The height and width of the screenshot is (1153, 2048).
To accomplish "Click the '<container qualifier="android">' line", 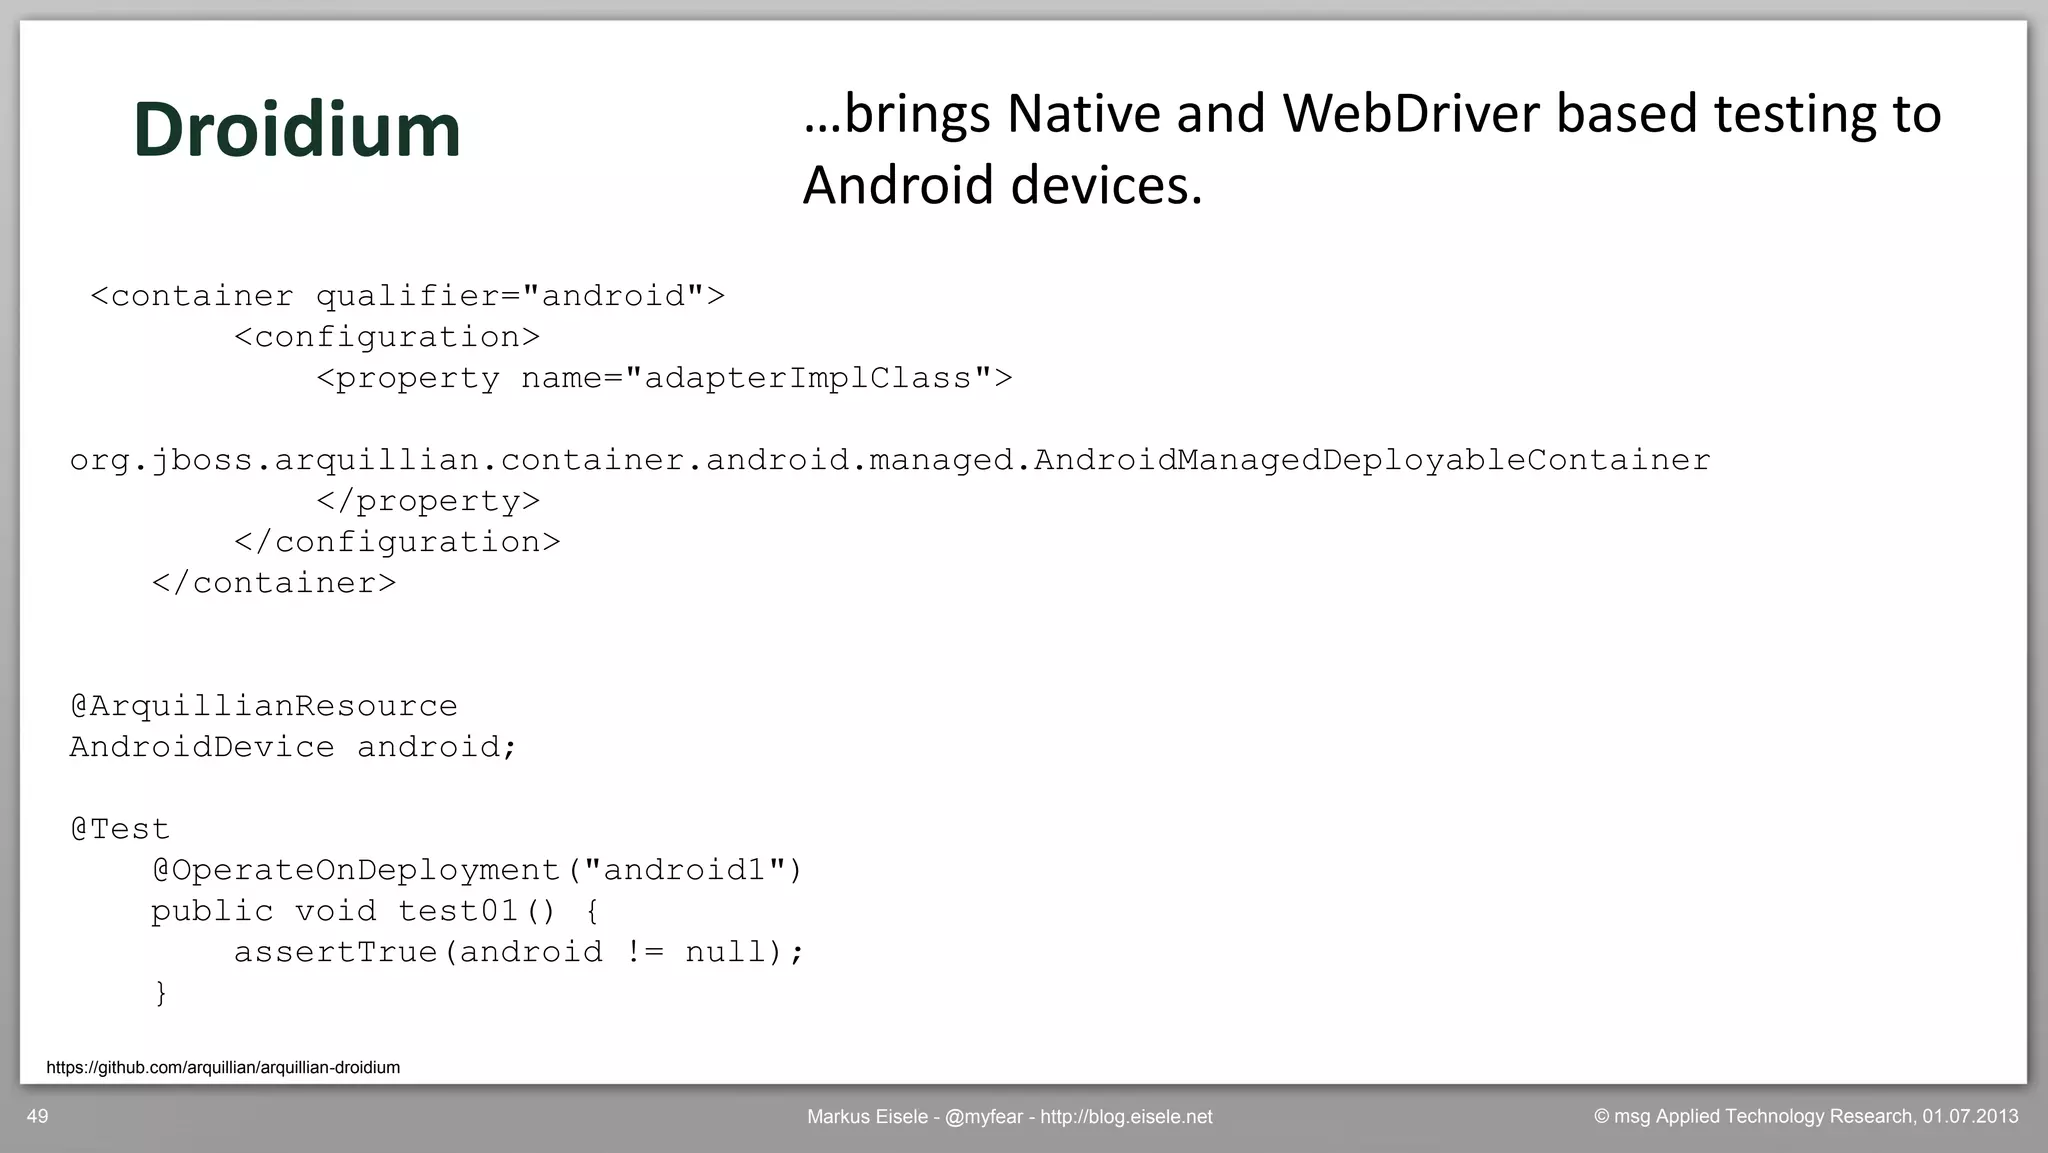I will [407, 296].
